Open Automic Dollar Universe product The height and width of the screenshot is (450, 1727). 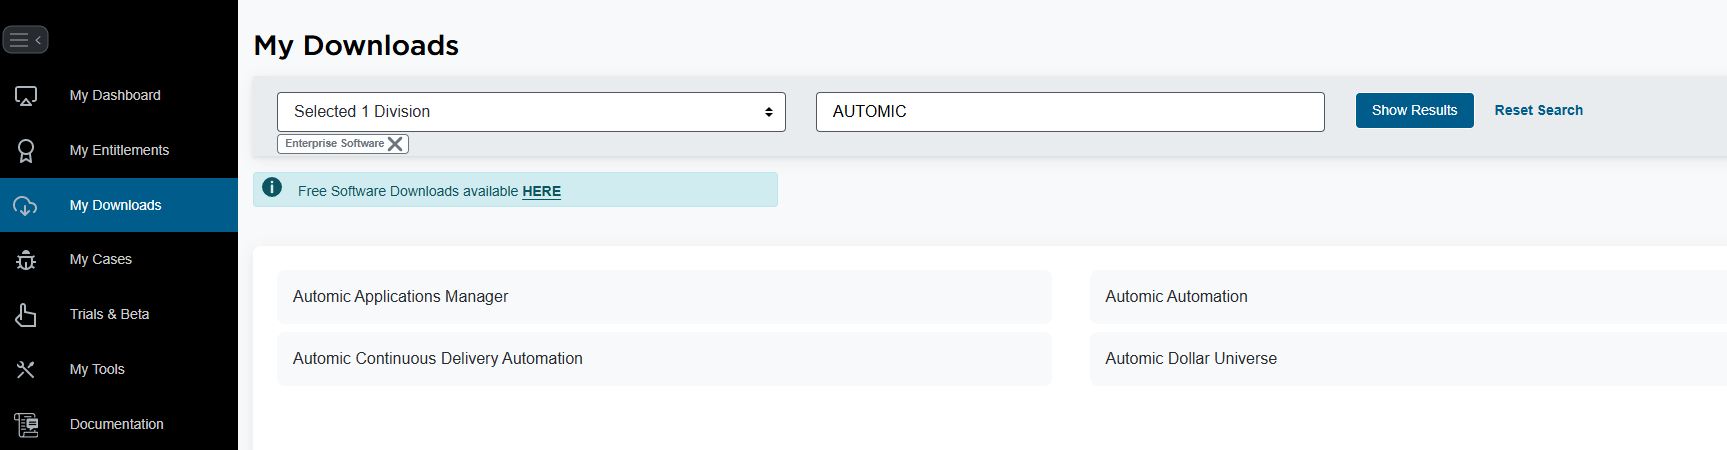(1408, 359)
